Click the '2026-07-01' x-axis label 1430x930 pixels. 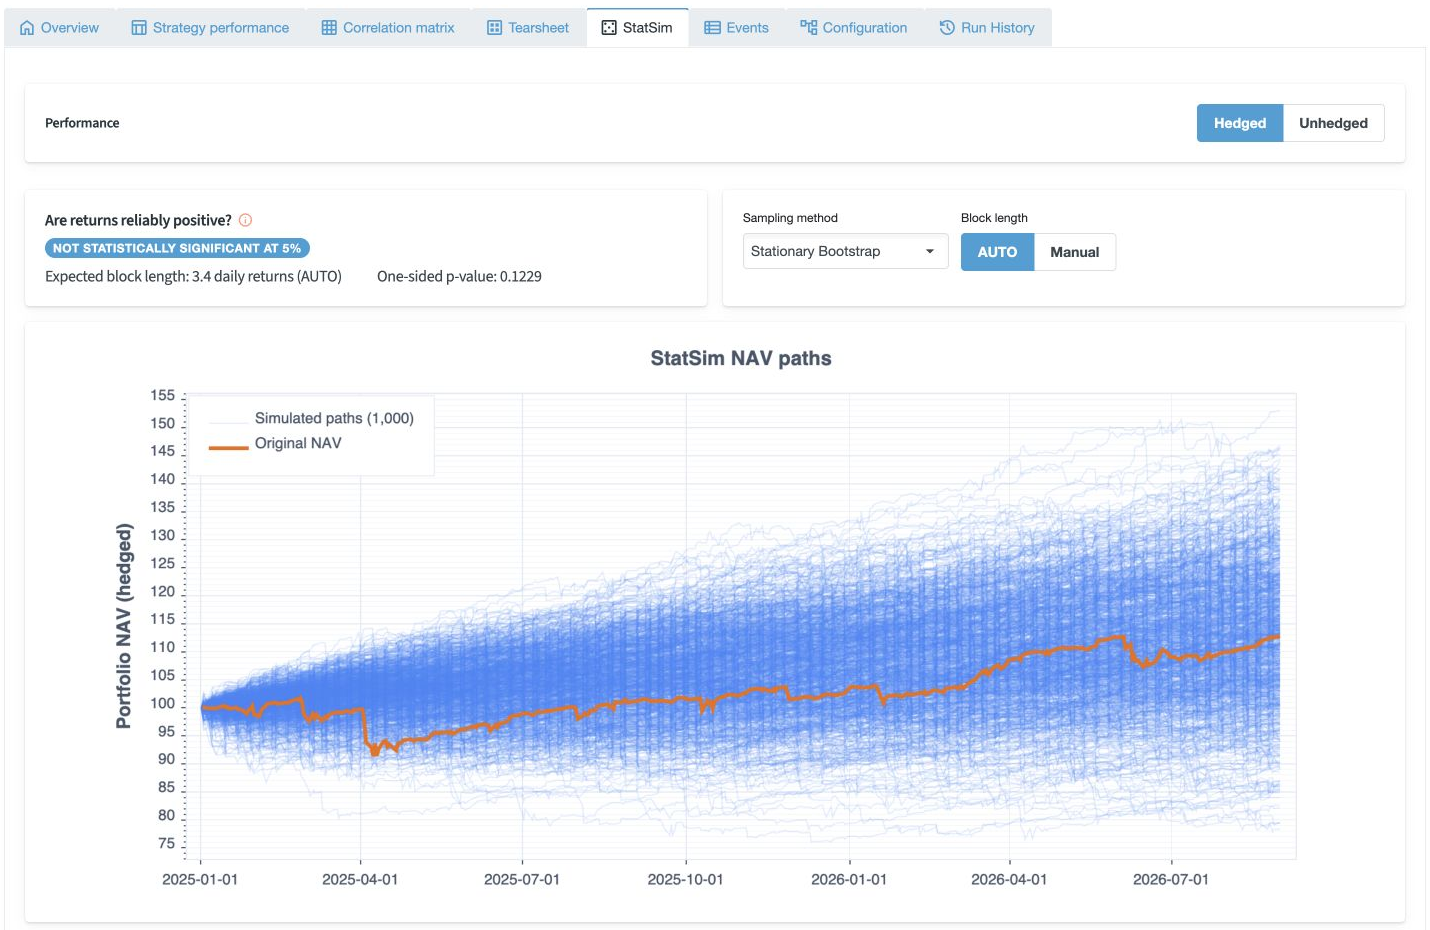1171,880
